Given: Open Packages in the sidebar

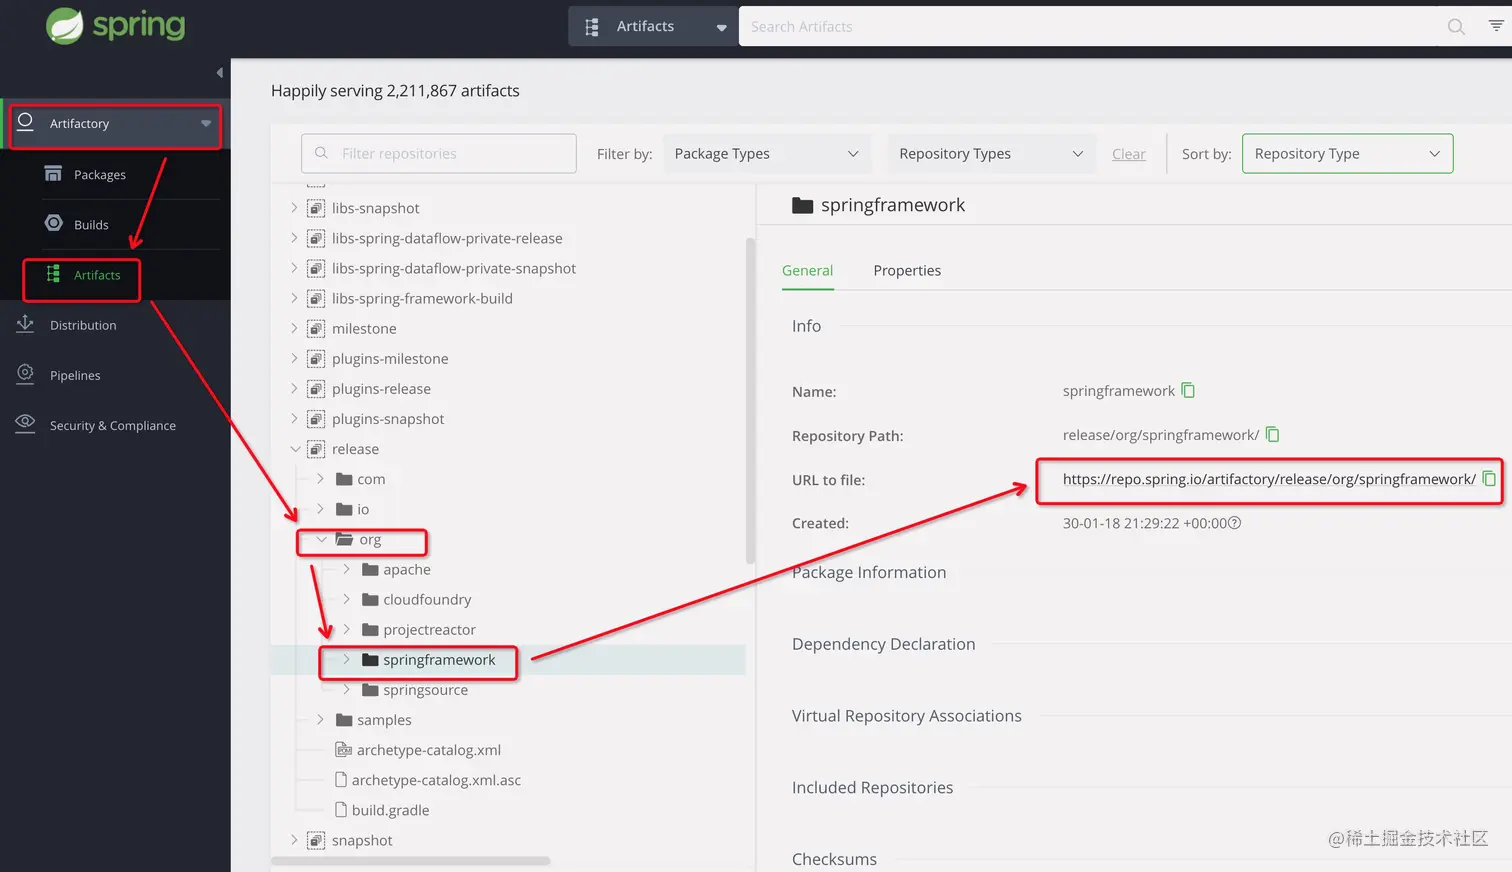Looking at the screenshot, I should click(99, 175).
